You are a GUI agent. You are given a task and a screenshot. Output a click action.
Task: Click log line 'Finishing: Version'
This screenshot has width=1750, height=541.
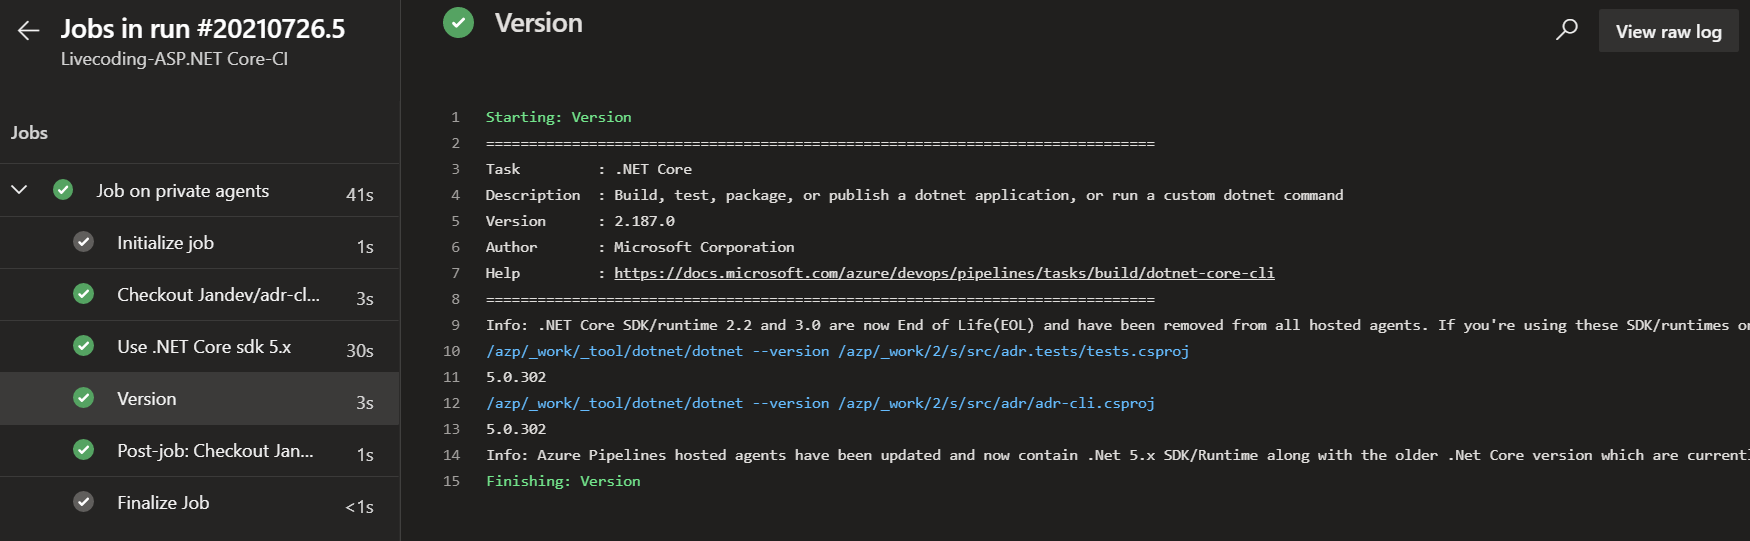(563, 481)
